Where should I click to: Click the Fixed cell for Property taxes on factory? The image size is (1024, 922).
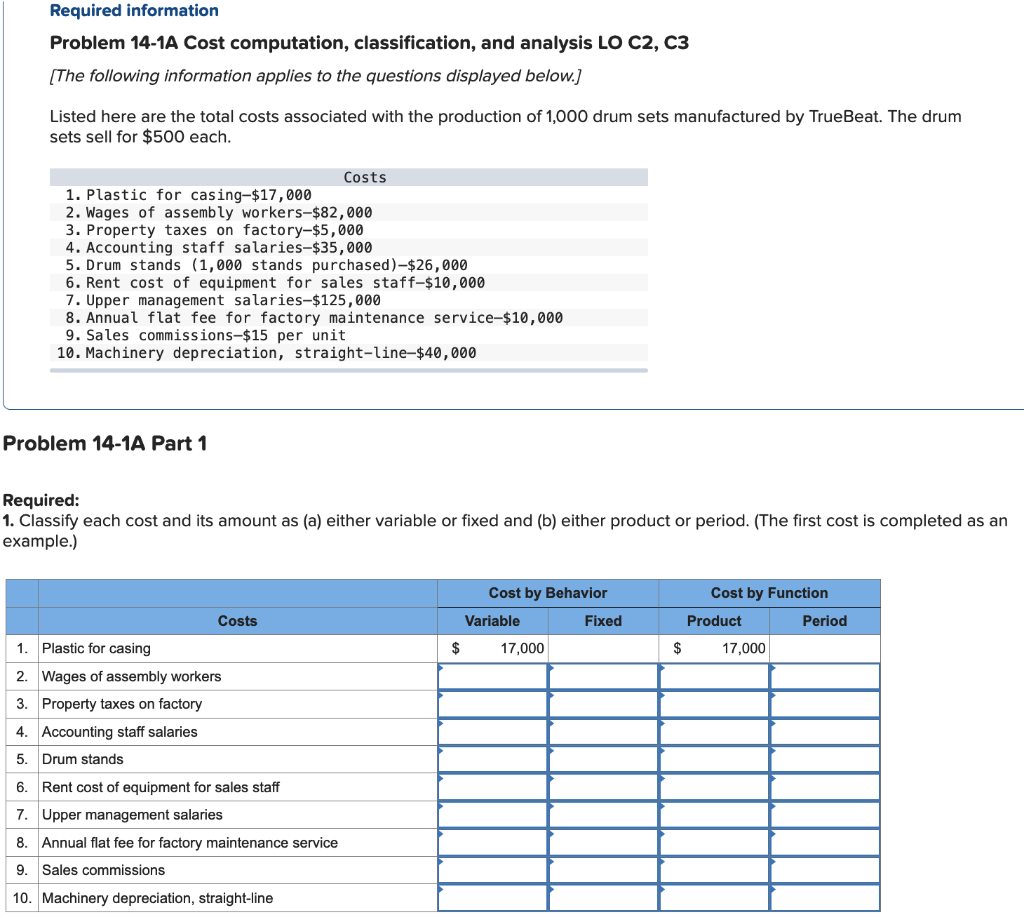[603, 704]
